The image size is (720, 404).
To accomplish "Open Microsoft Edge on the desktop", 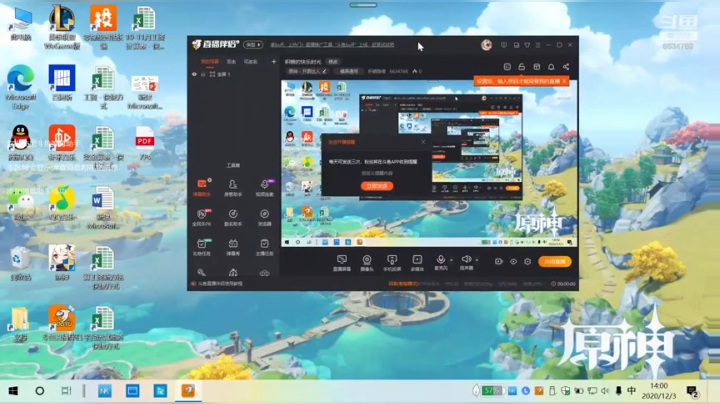I will point(21,87).
